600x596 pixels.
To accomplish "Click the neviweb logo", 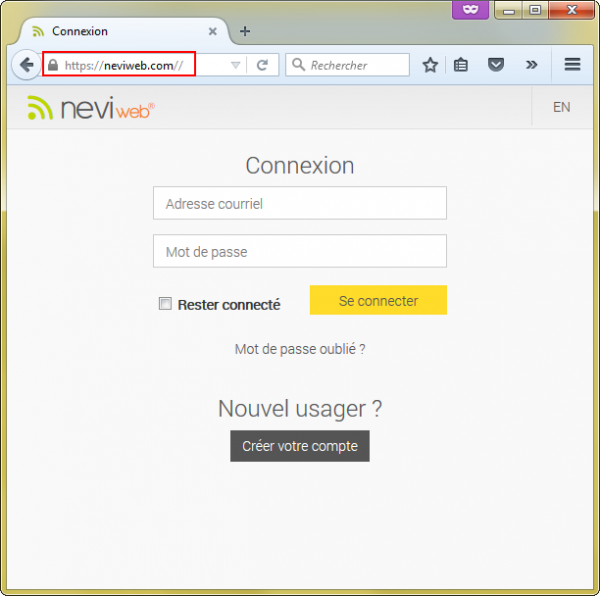I will point(91,108).
